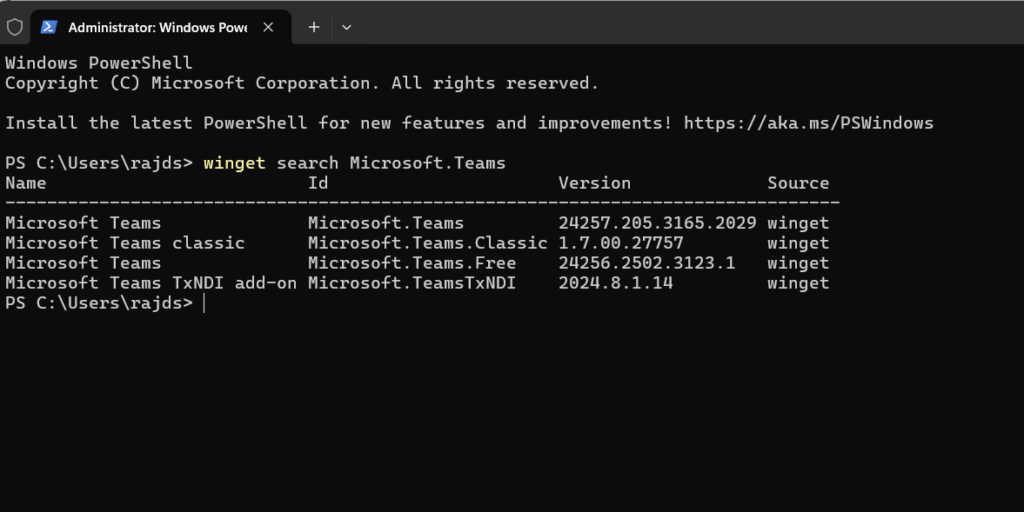Click version number 24257.205.3165.2029

[x=657, y=223]
